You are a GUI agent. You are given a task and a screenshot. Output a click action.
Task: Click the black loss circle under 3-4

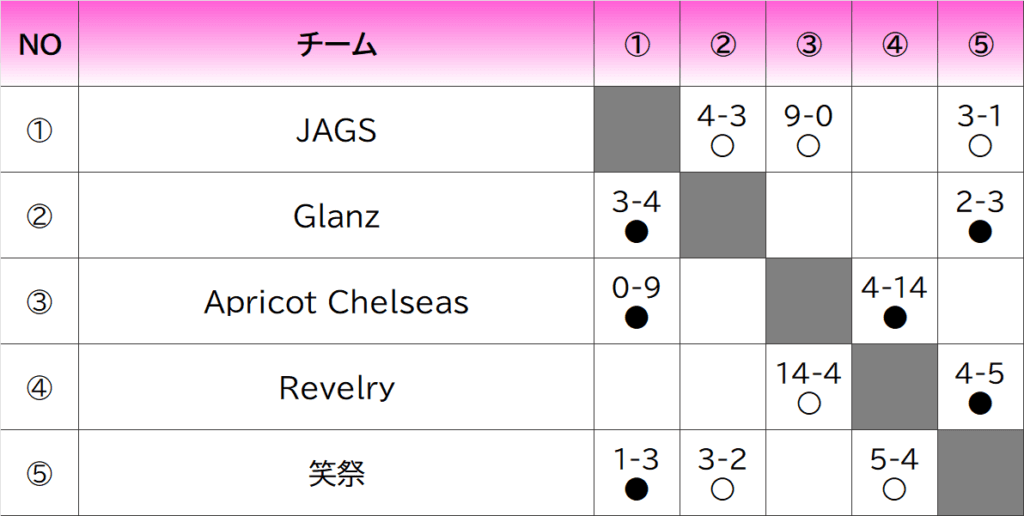tap(636, 233)
